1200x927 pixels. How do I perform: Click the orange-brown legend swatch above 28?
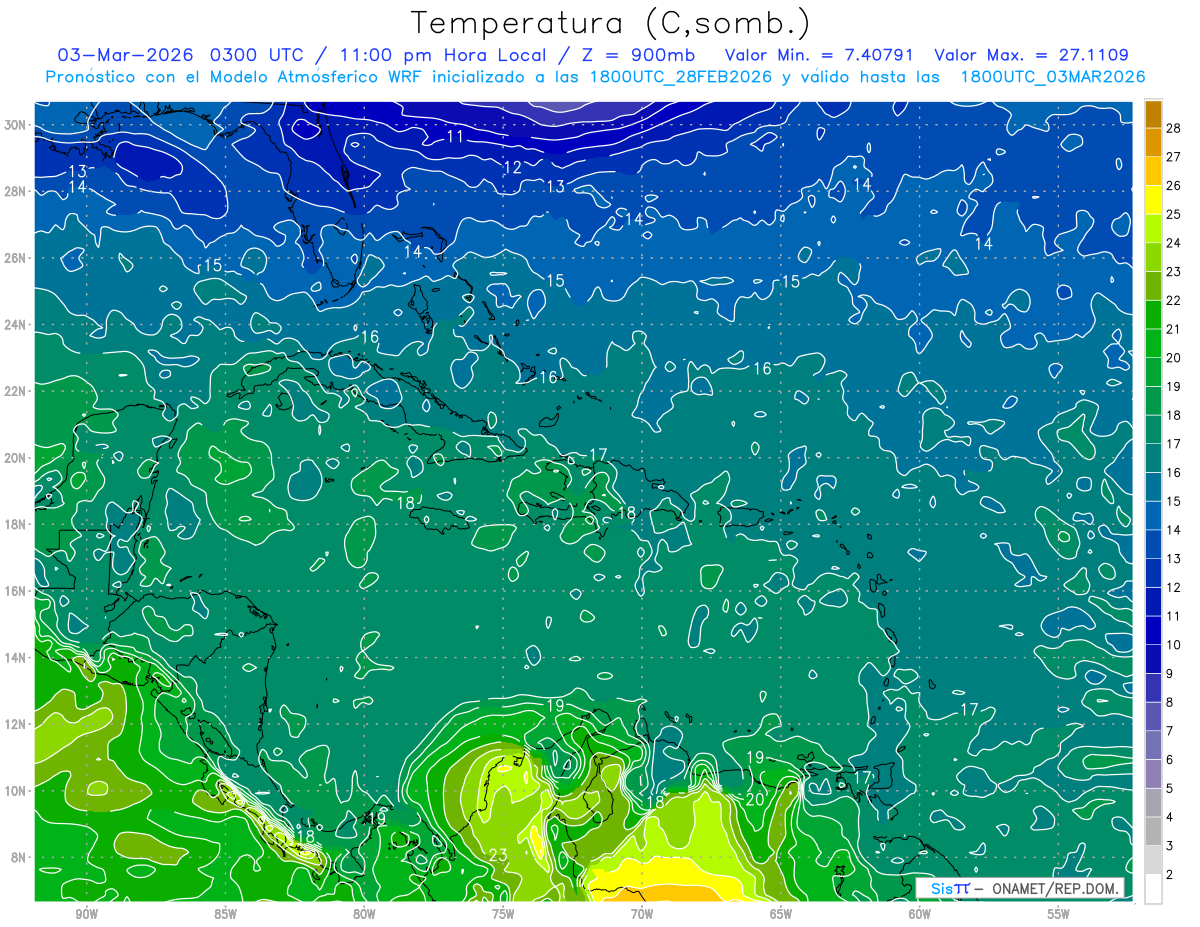pyautogui.click(x=1153, y=114)
